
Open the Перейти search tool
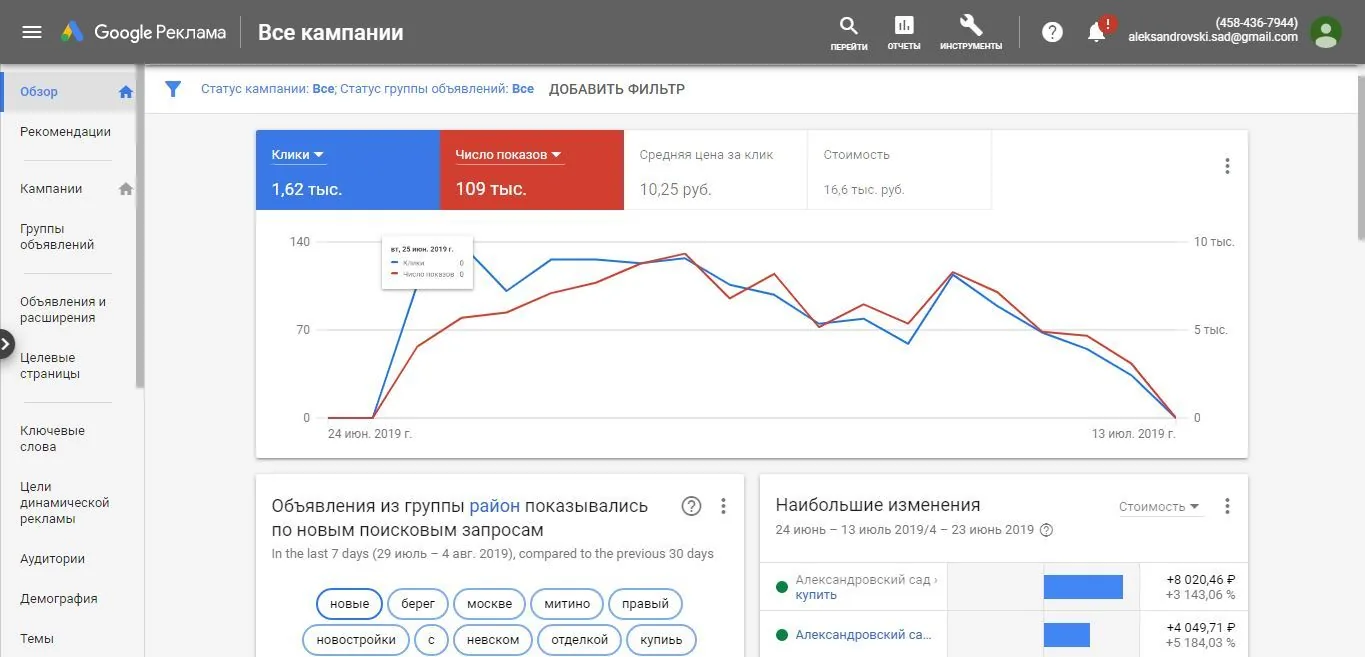pyautogui.click(x=849, y=32)
